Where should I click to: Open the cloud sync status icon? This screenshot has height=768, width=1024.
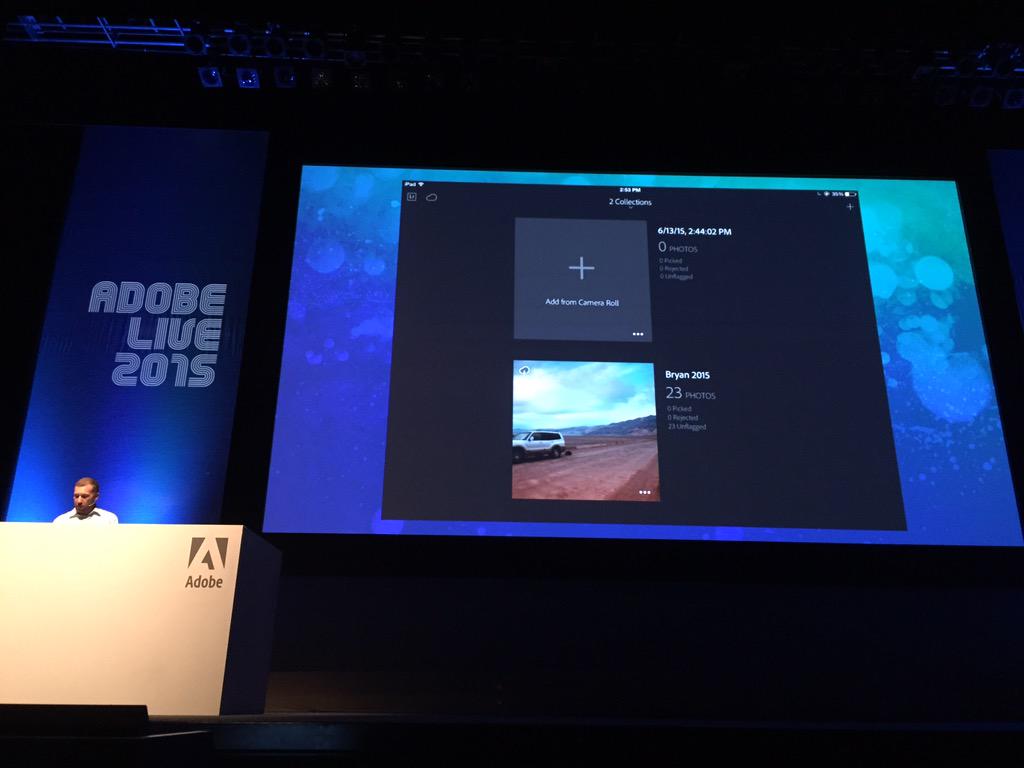click(x=432, y=197)
